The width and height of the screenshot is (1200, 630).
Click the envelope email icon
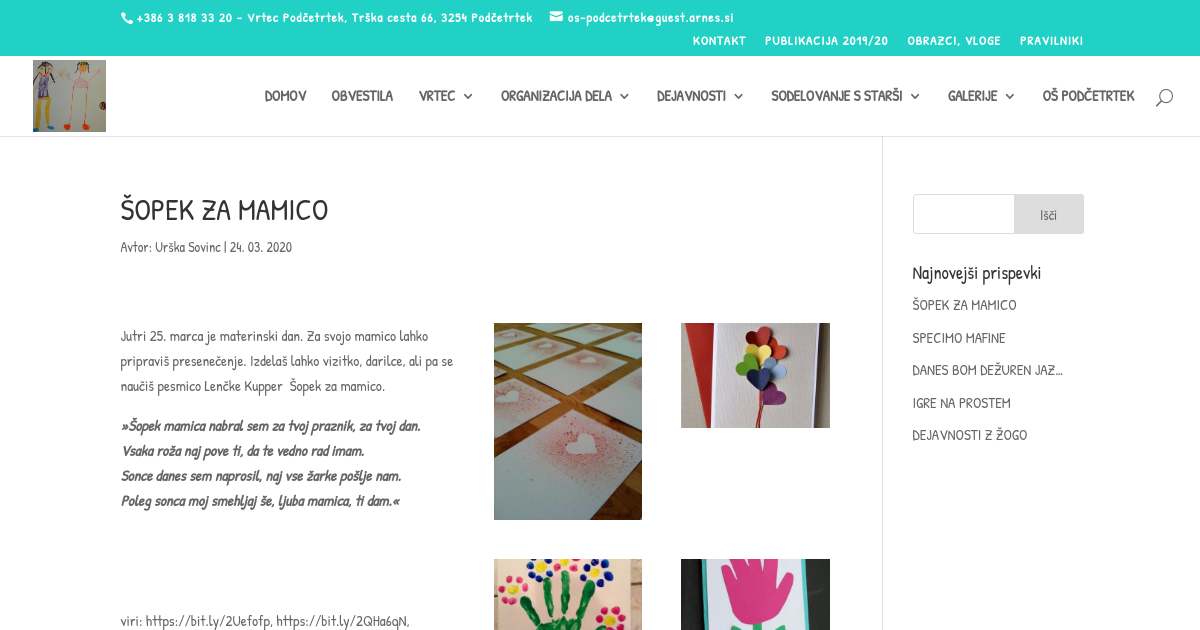pos(556,17)
